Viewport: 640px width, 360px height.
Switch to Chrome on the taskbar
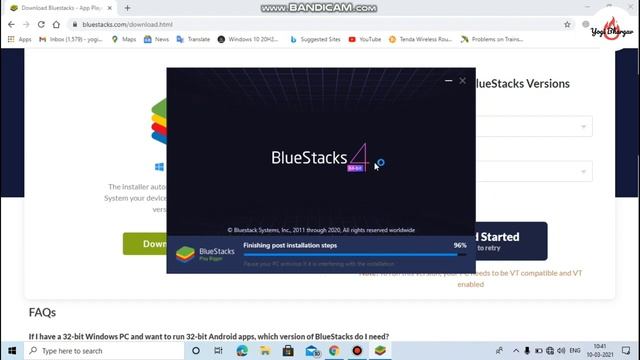pos(334,351)
